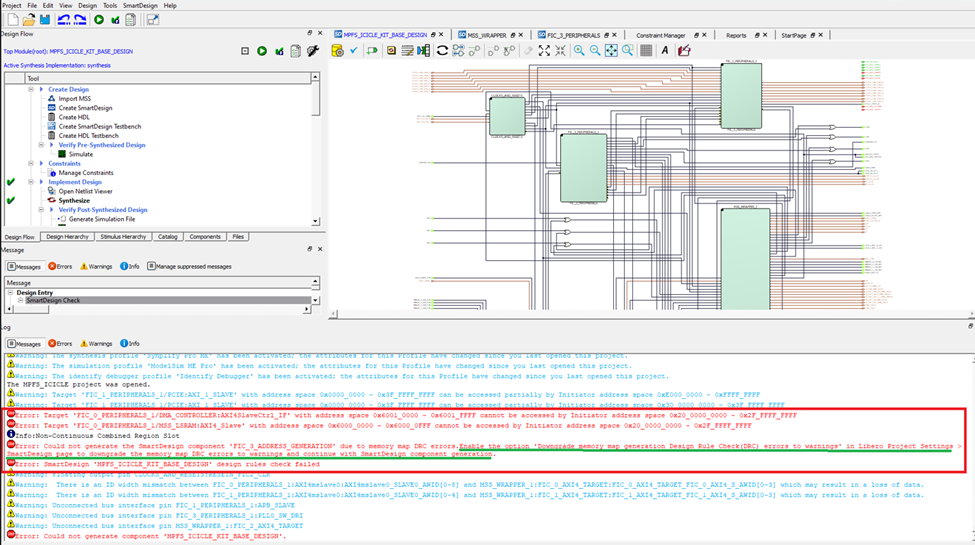This screenshot has height=545, width=975.
Task: Click the Undo arrow icon
Action: coord(63,20)
